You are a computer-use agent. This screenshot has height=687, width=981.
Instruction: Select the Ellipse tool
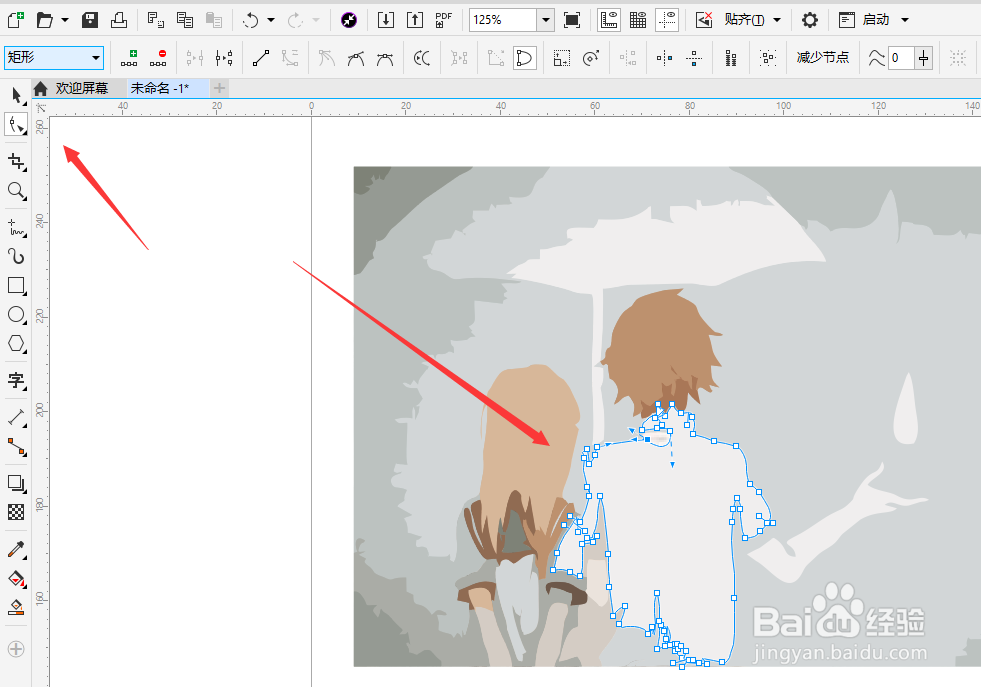16,315
